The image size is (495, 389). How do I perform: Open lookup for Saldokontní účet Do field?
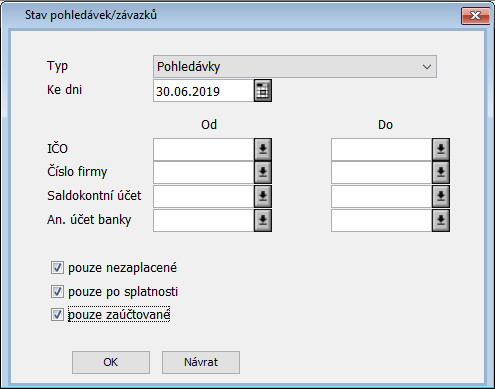pos(441,196)
